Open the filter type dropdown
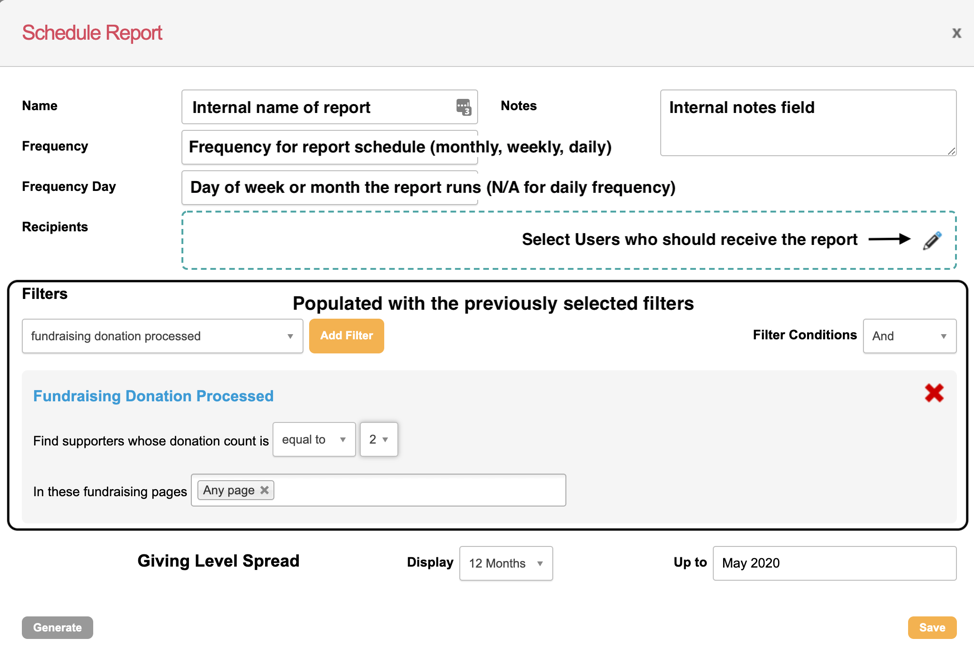This screenshot has width=974, height=656. click(162, 336)
